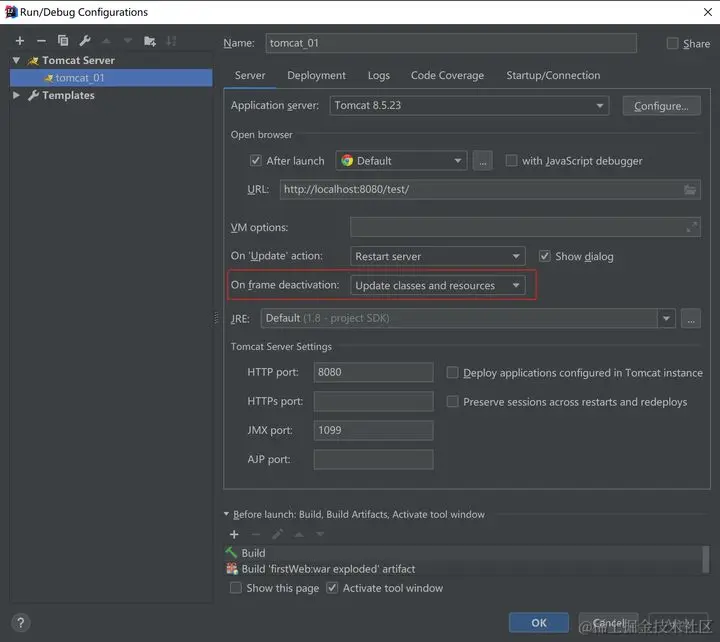
Task: Move before launch task up
Action: (299, 535)
